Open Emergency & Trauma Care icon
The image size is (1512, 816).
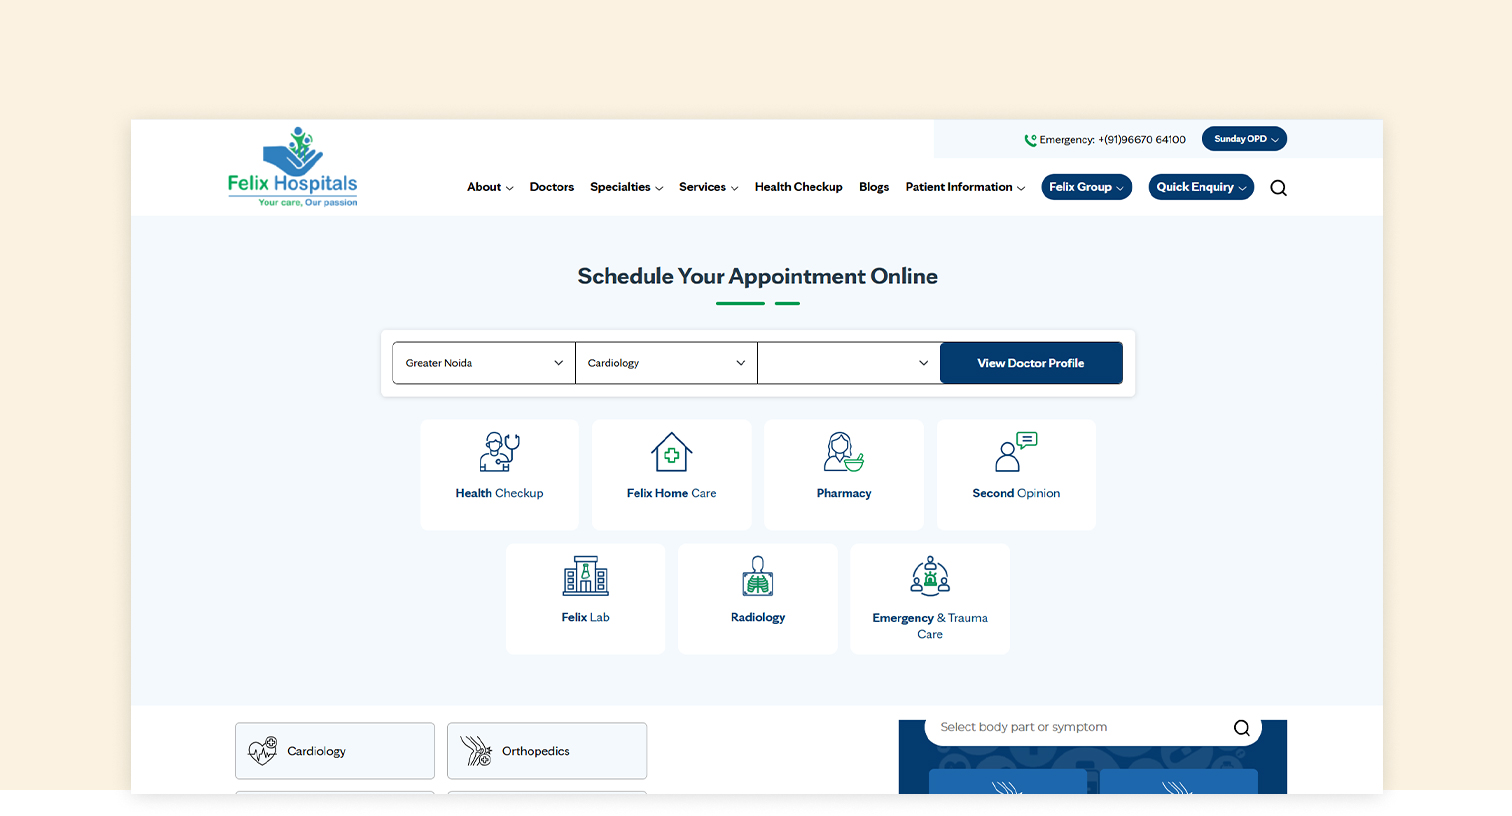tap(929, 577)
